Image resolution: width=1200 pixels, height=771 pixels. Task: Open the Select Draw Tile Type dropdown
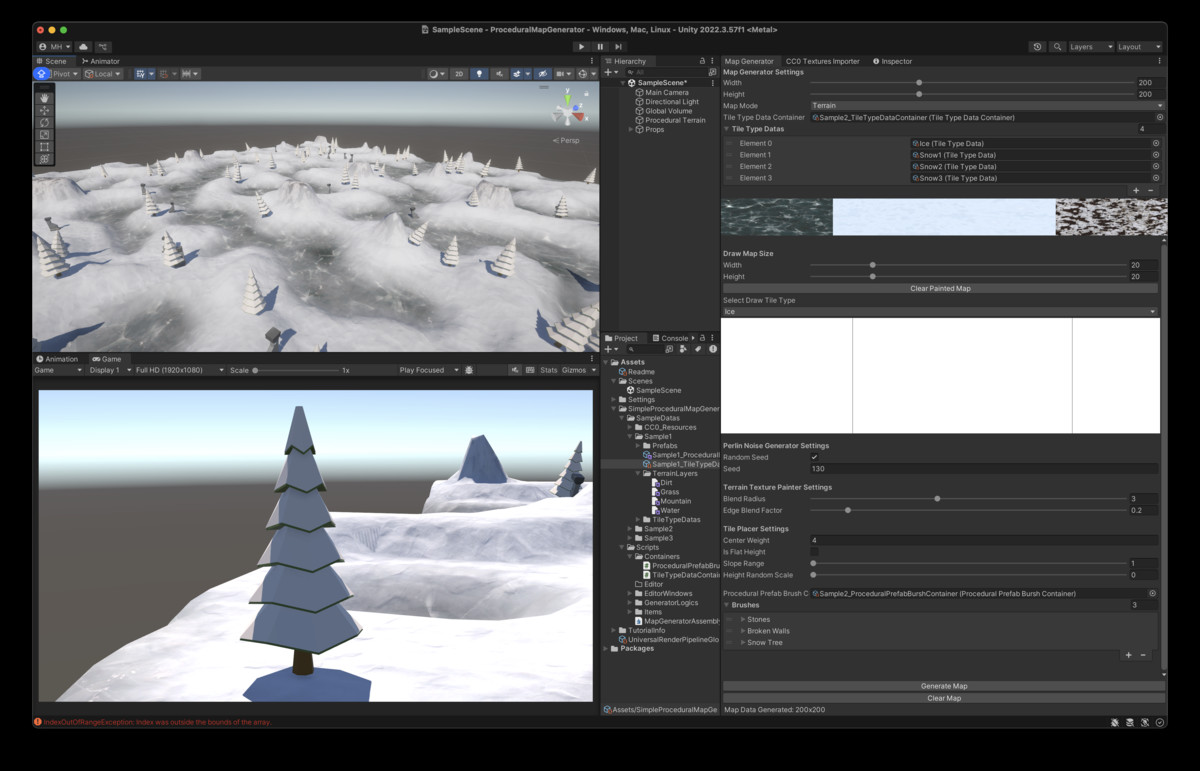pos(940,312)
